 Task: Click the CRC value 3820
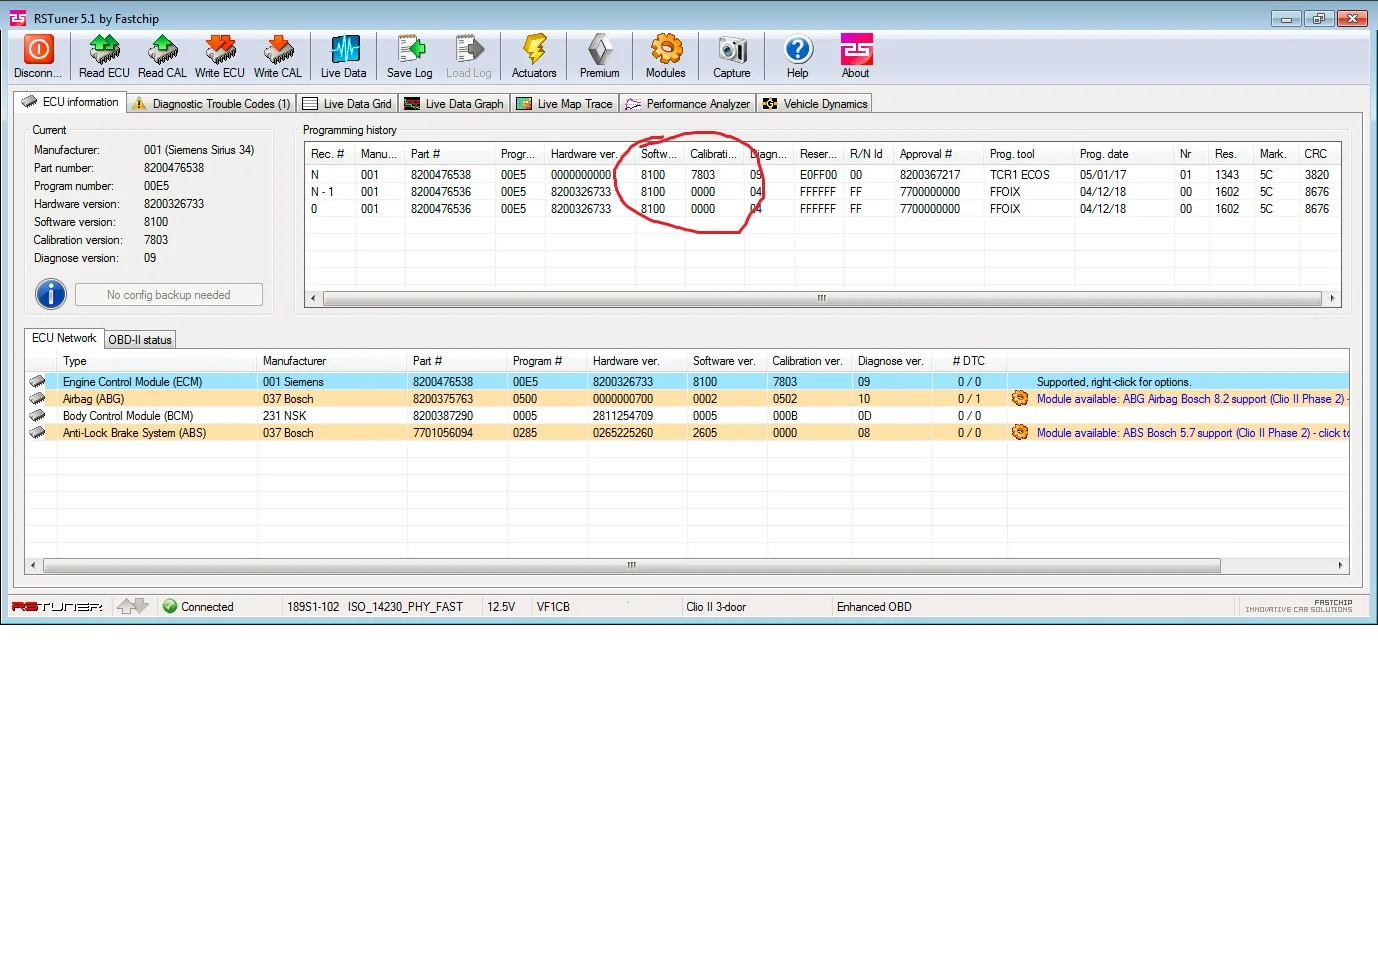[1317, 175]
